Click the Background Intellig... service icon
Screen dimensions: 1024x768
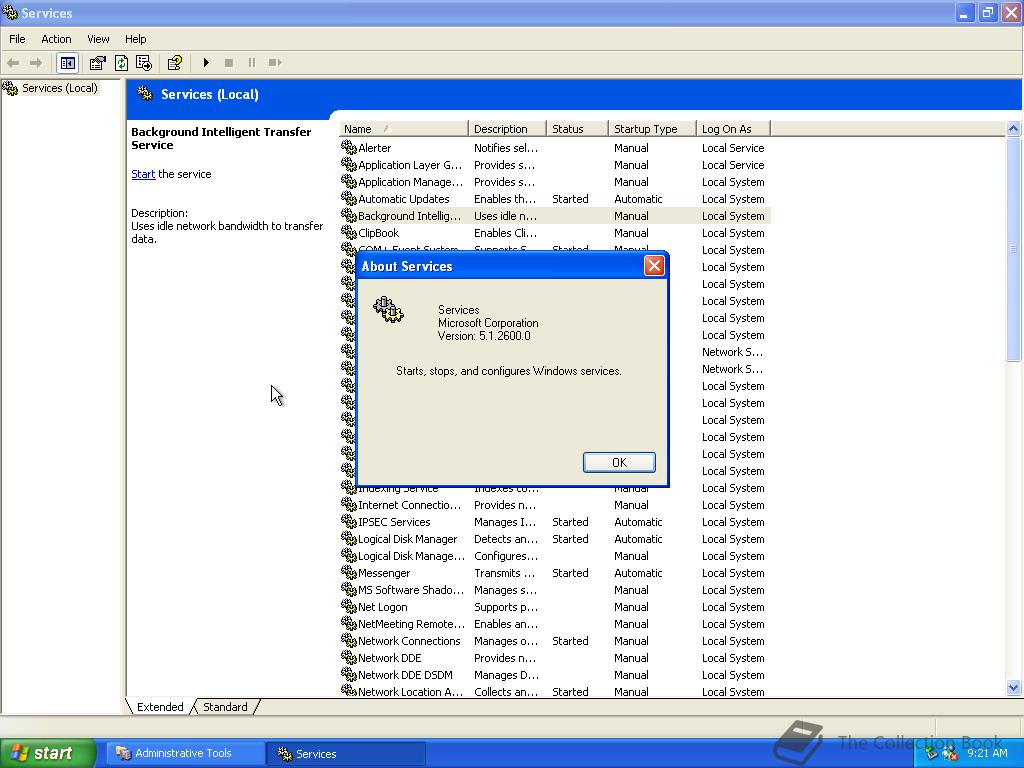[349, 216]
